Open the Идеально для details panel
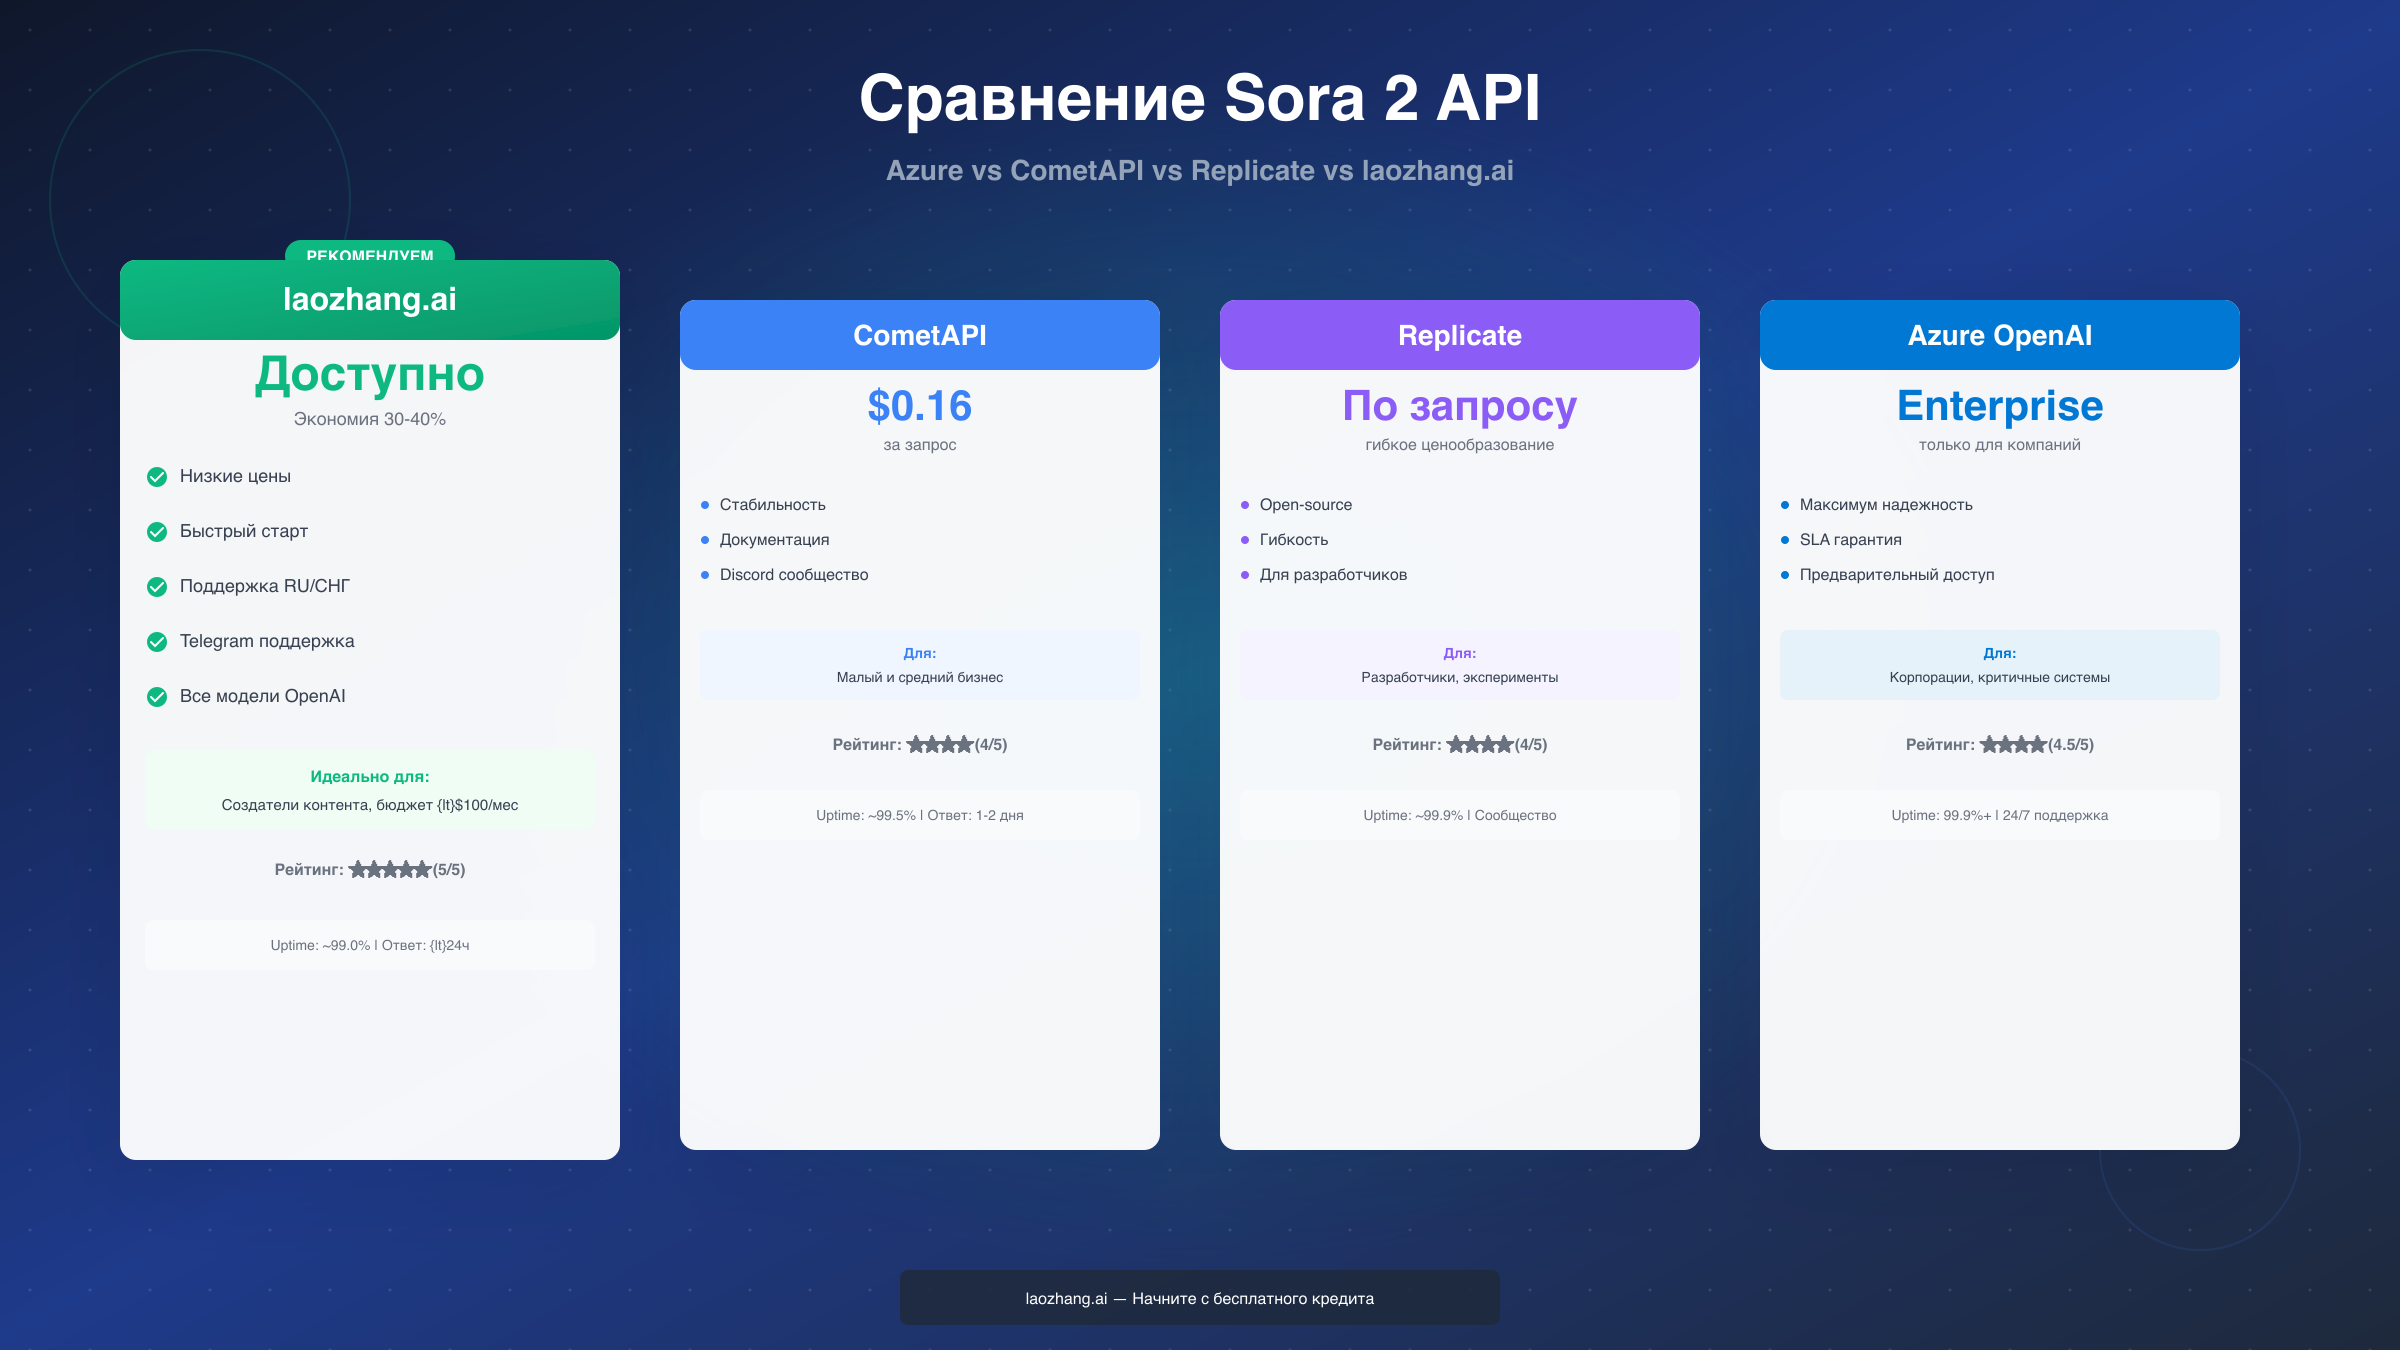 pyautogui.click(x=369, y=789)
